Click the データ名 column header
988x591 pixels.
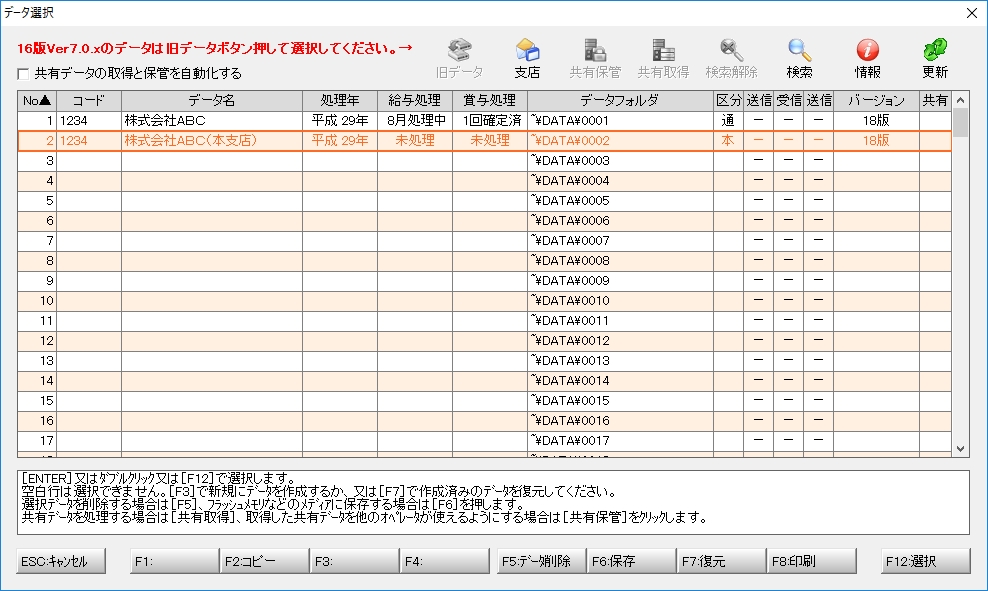tap(212, 100)
